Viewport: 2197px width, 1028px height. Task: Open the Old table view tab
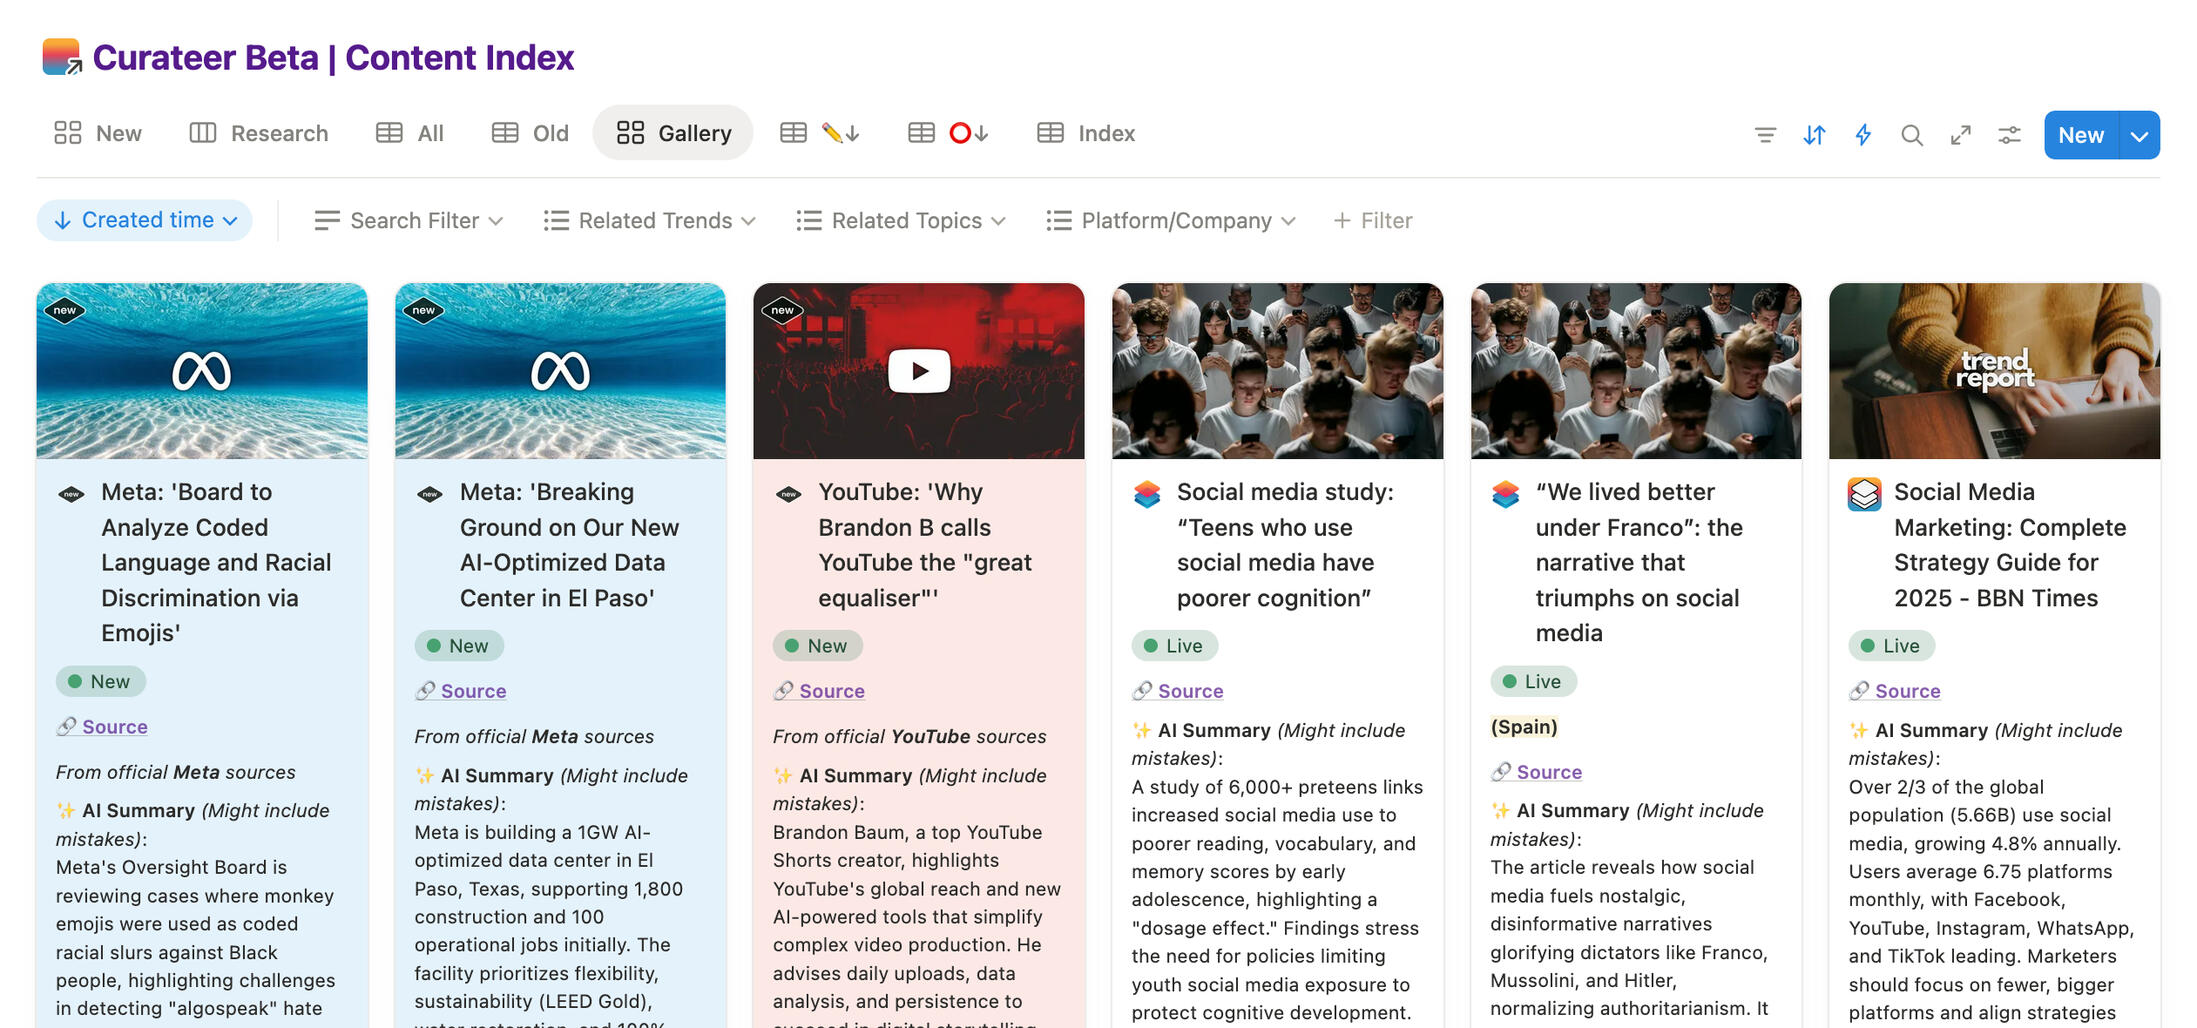pos(530,133)
